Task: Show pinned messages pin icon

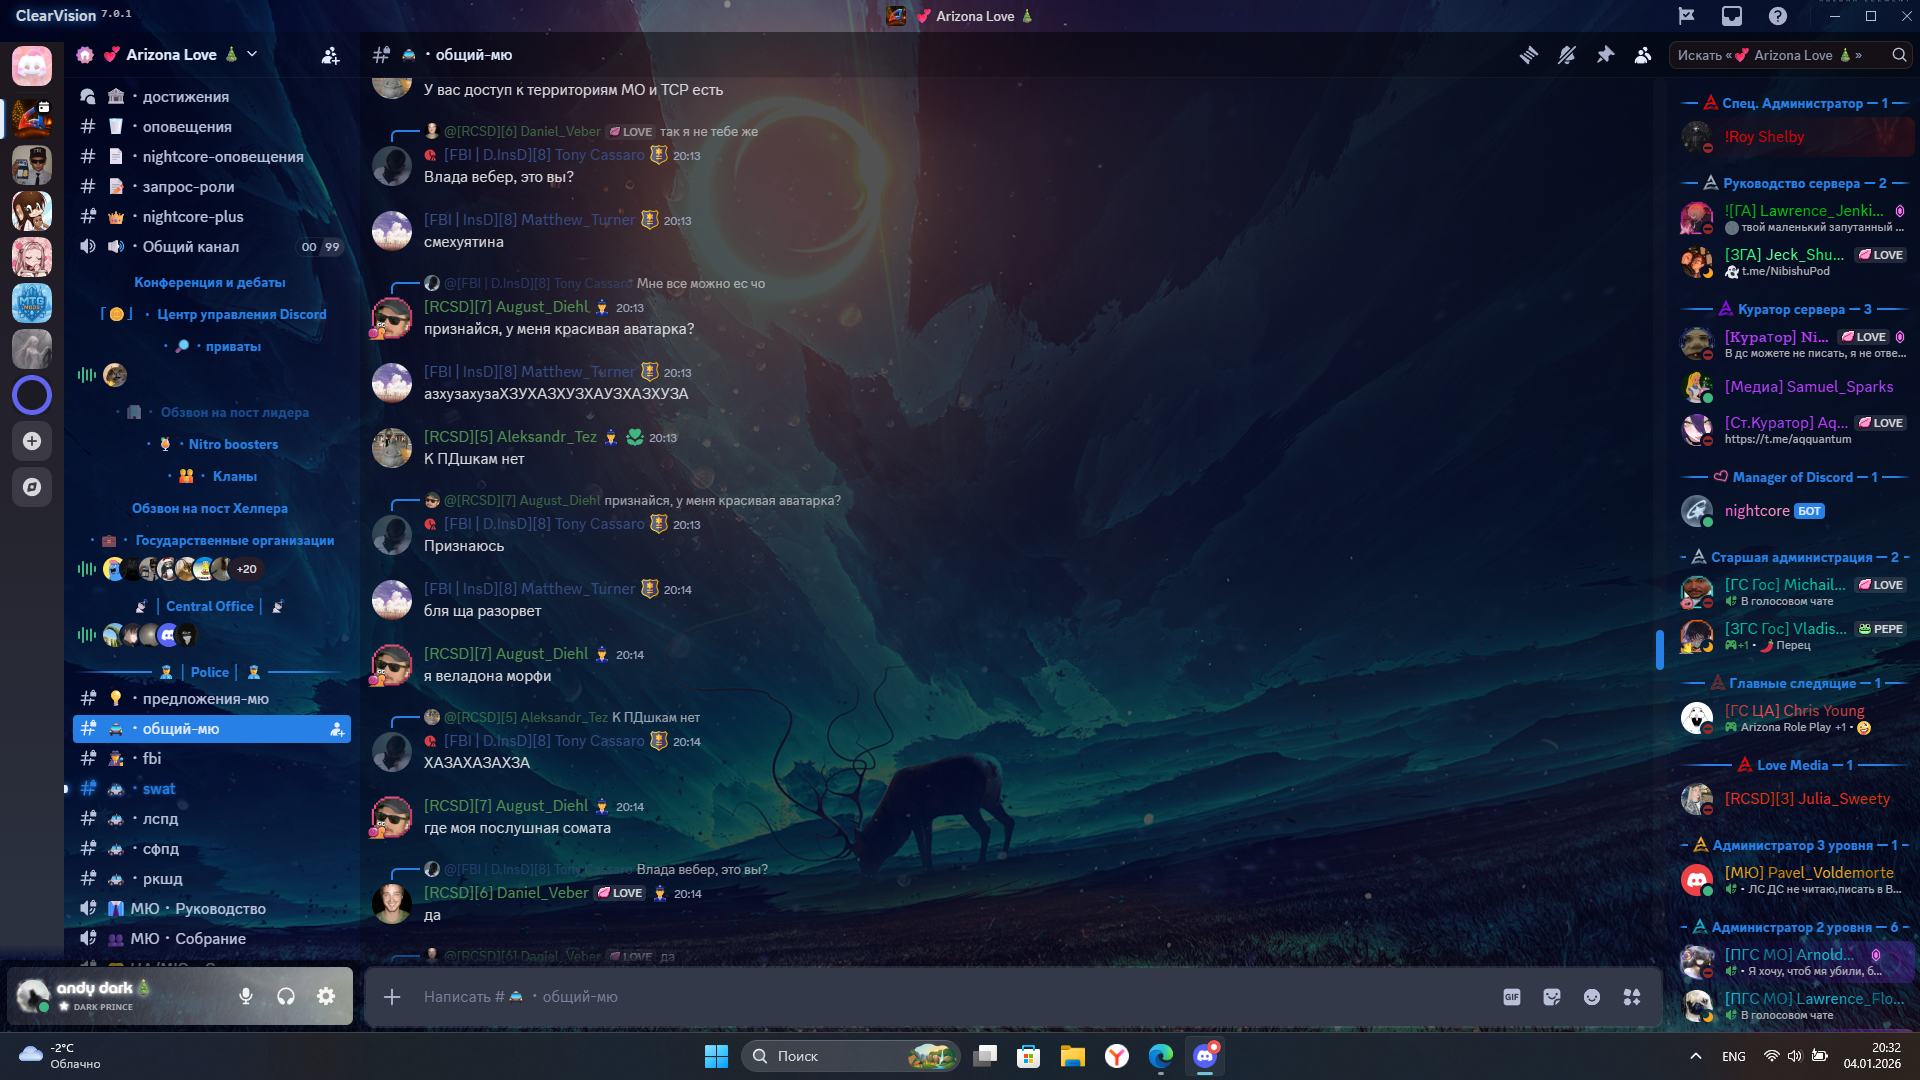Action: (x=1605, y=55)
